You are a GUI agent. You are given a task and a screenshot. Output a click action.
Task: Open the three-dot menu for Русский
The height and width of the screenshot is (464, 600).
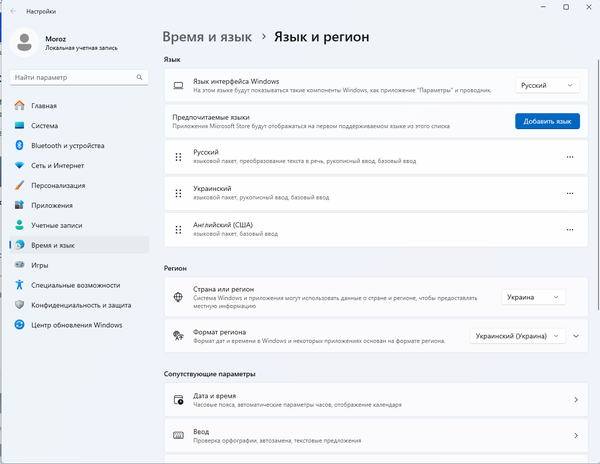click(570, 157)
